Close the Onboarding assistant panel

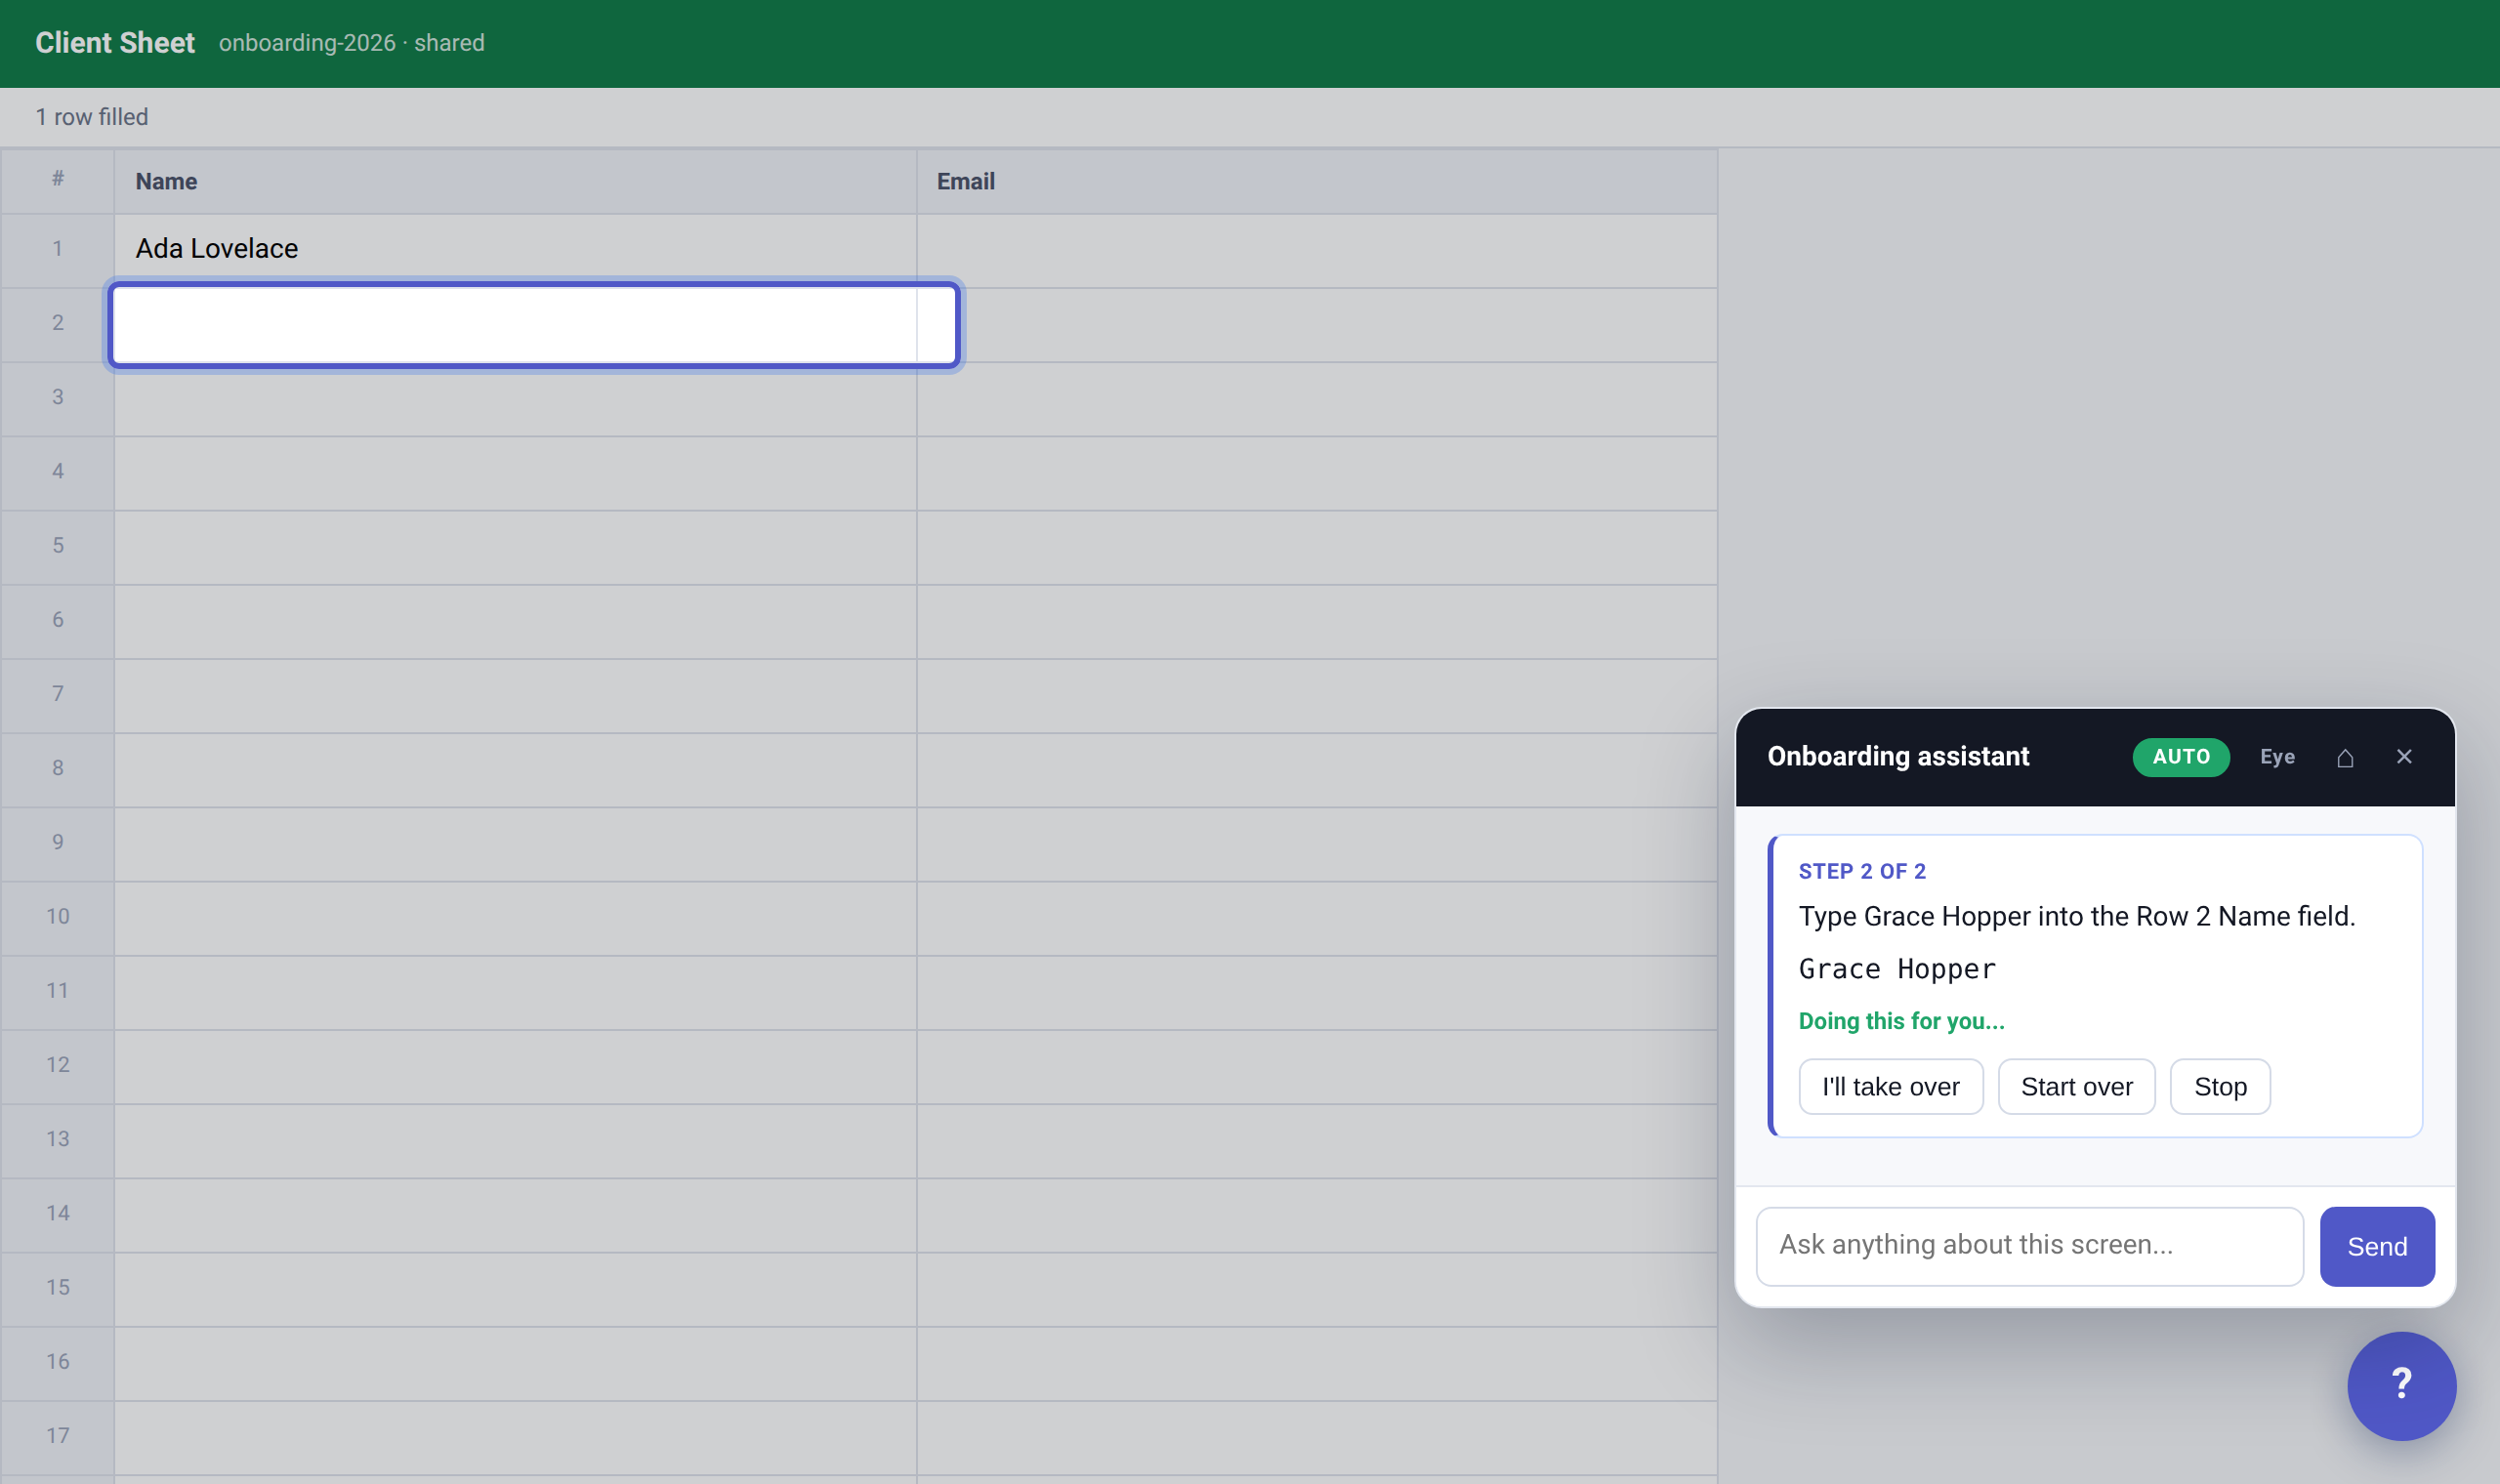pos(2403,757)
